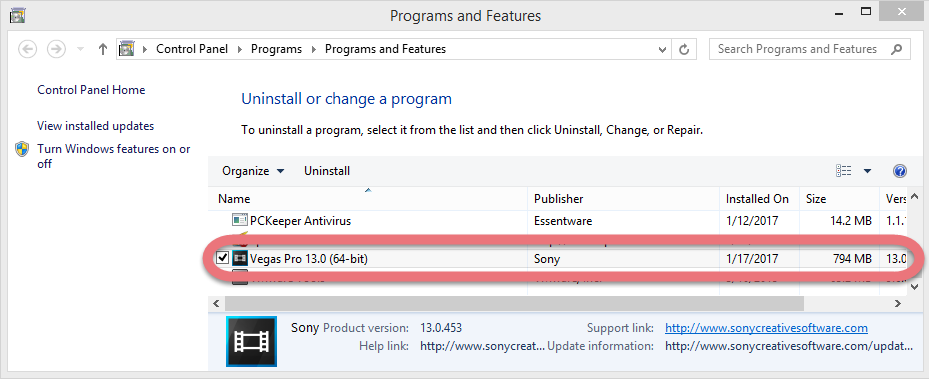
Task: Open the address bar history dropdown
Action: coord(662,49)
